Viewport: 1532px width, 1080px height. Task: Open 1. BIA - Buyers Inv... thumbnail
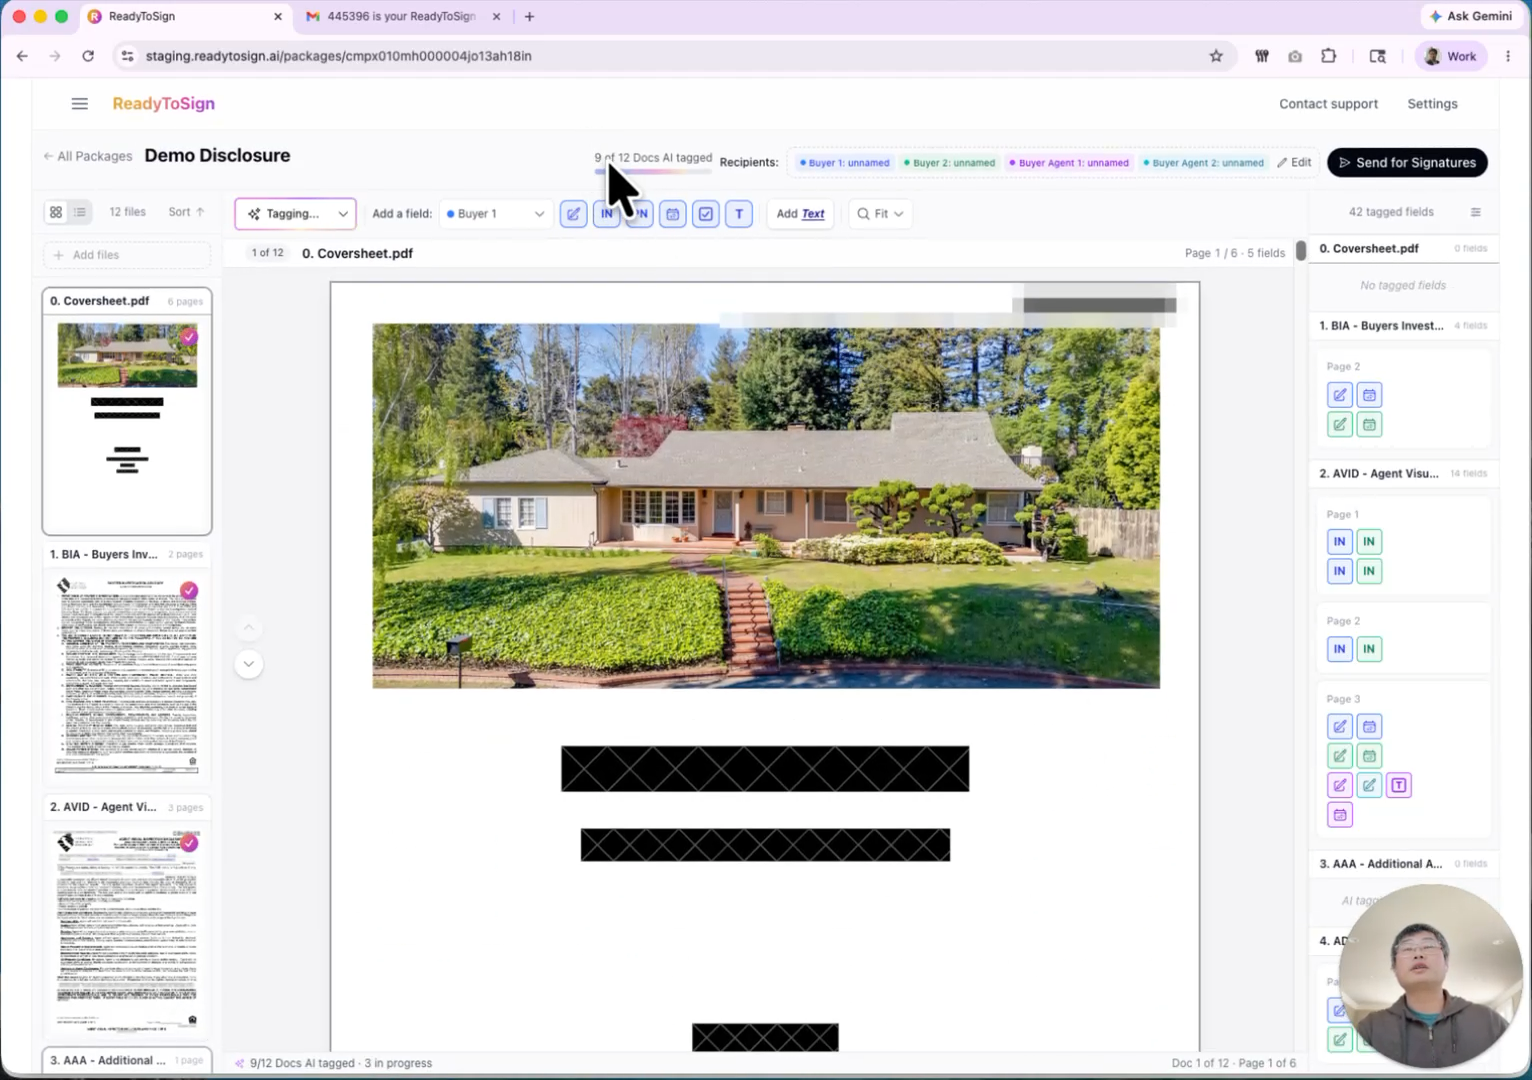(127, 662)
